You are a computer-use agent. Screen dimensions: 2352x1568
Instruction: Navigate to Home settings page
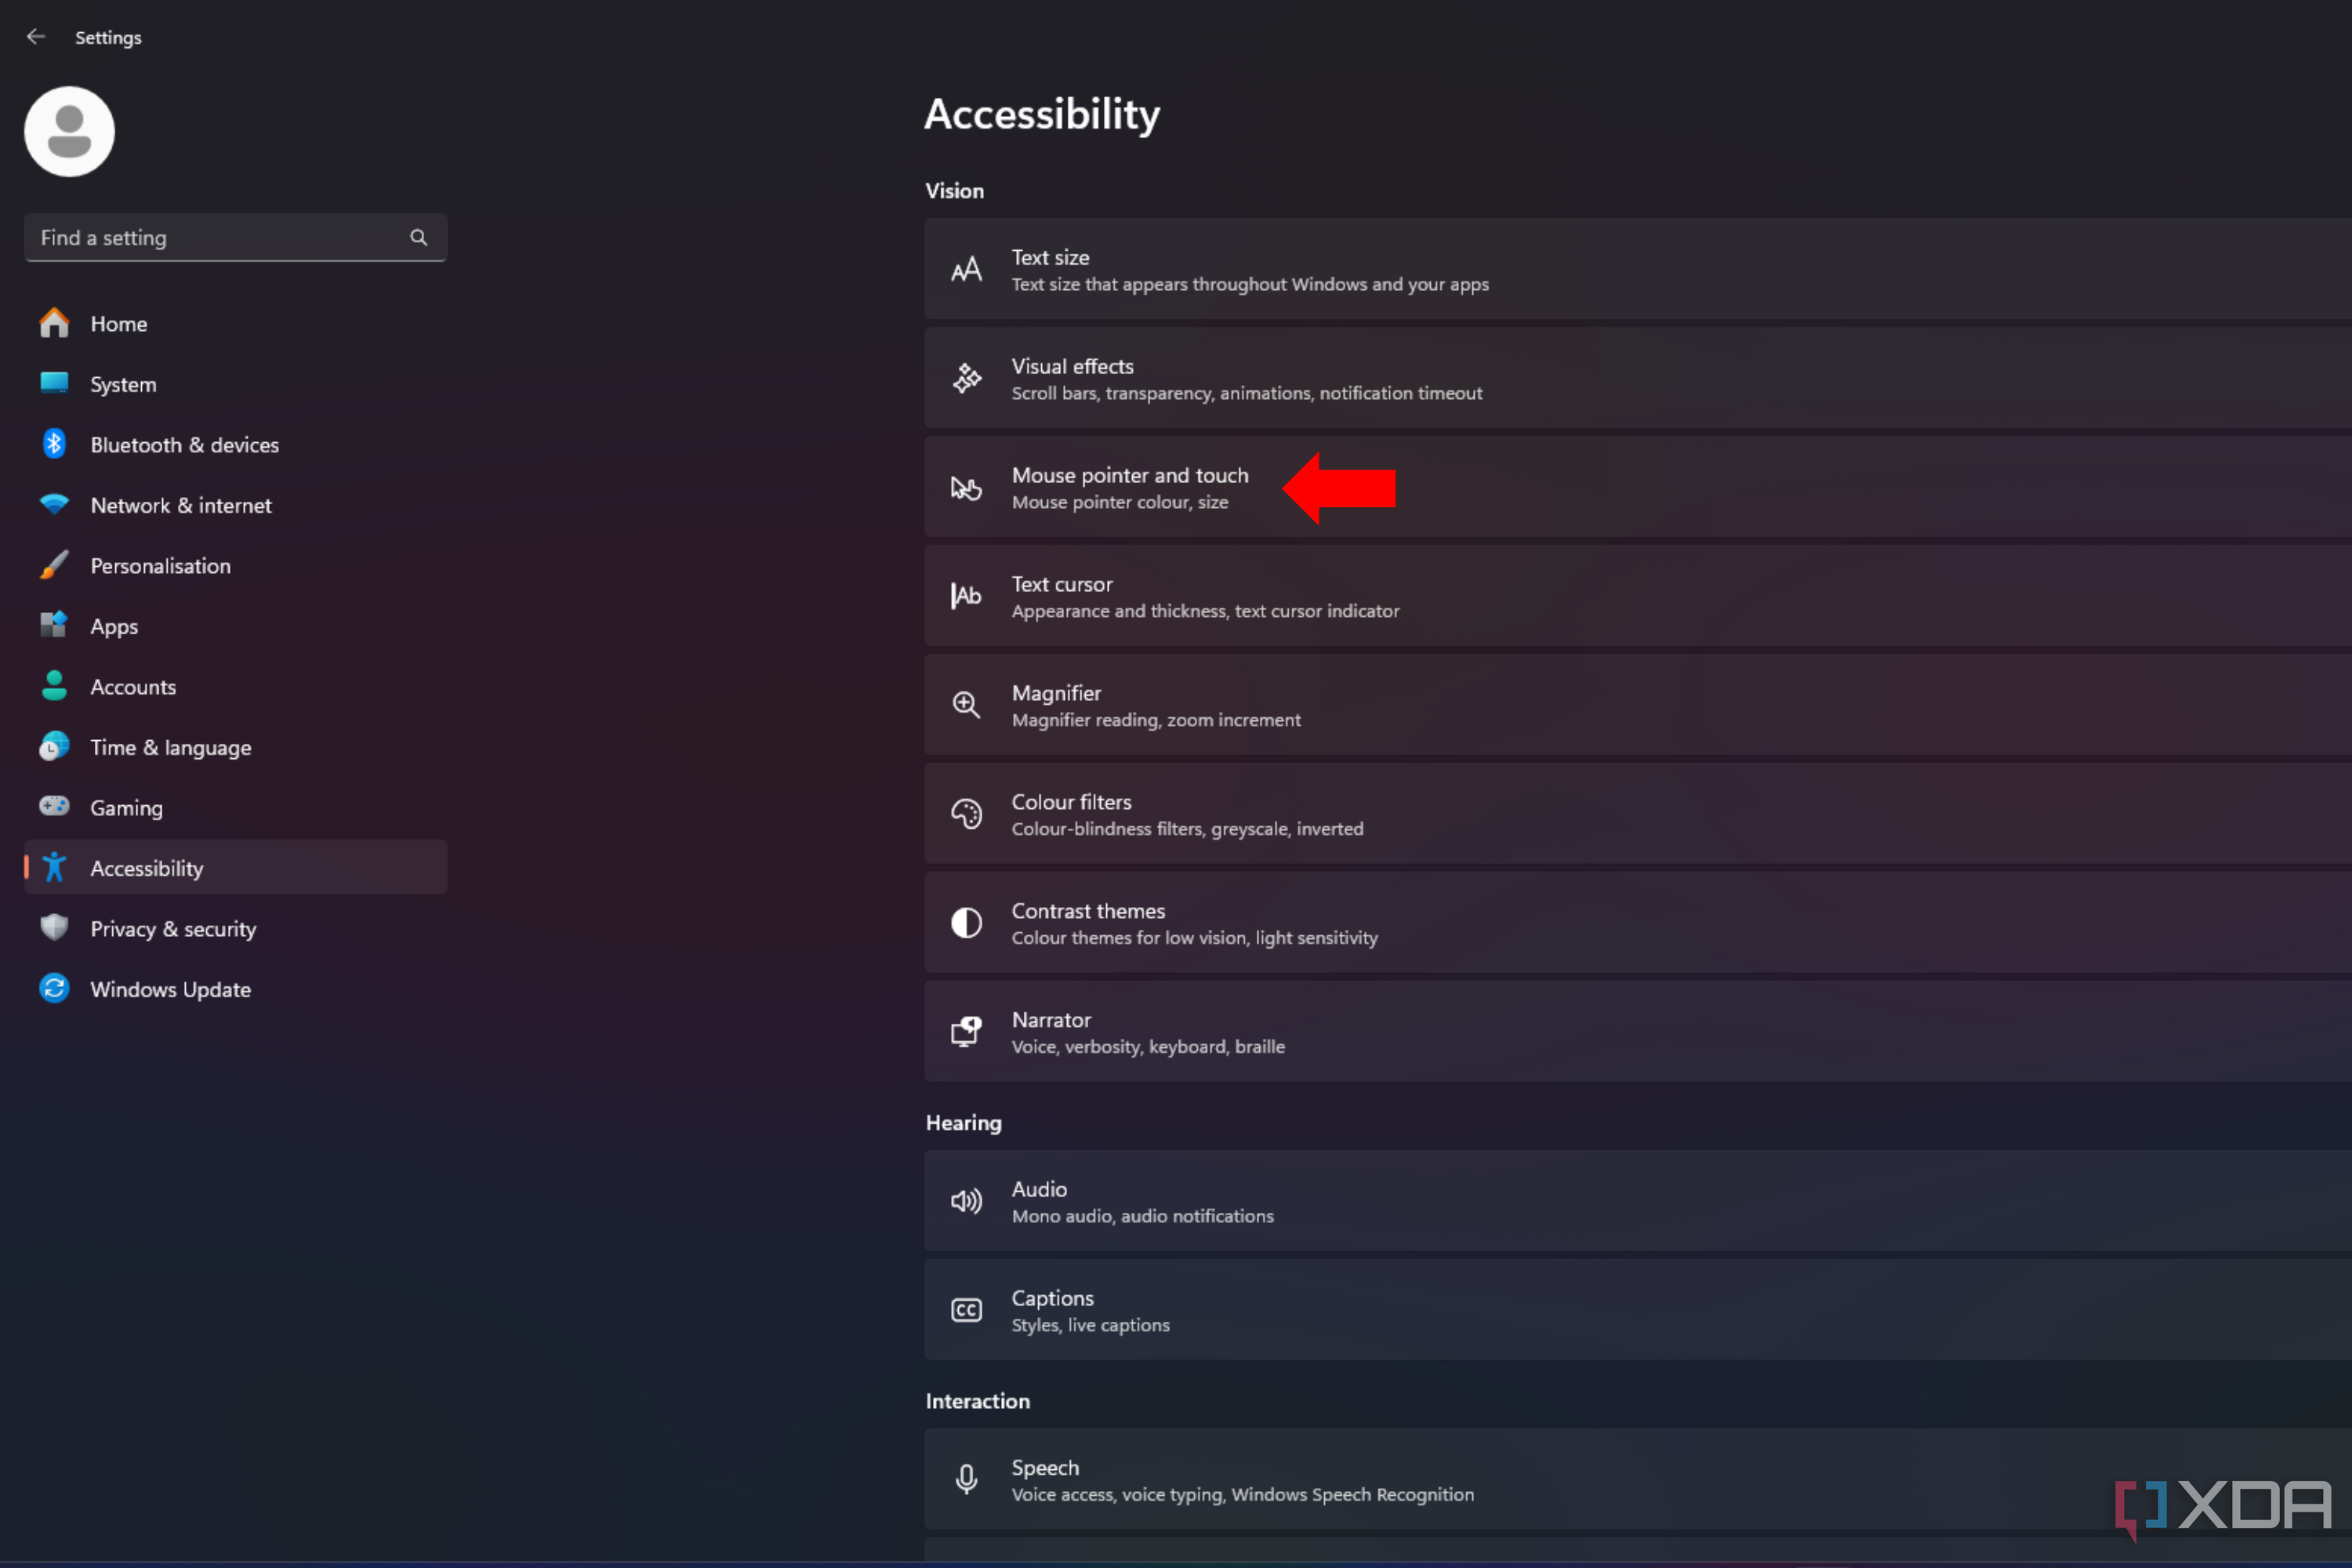click(119, 322)
